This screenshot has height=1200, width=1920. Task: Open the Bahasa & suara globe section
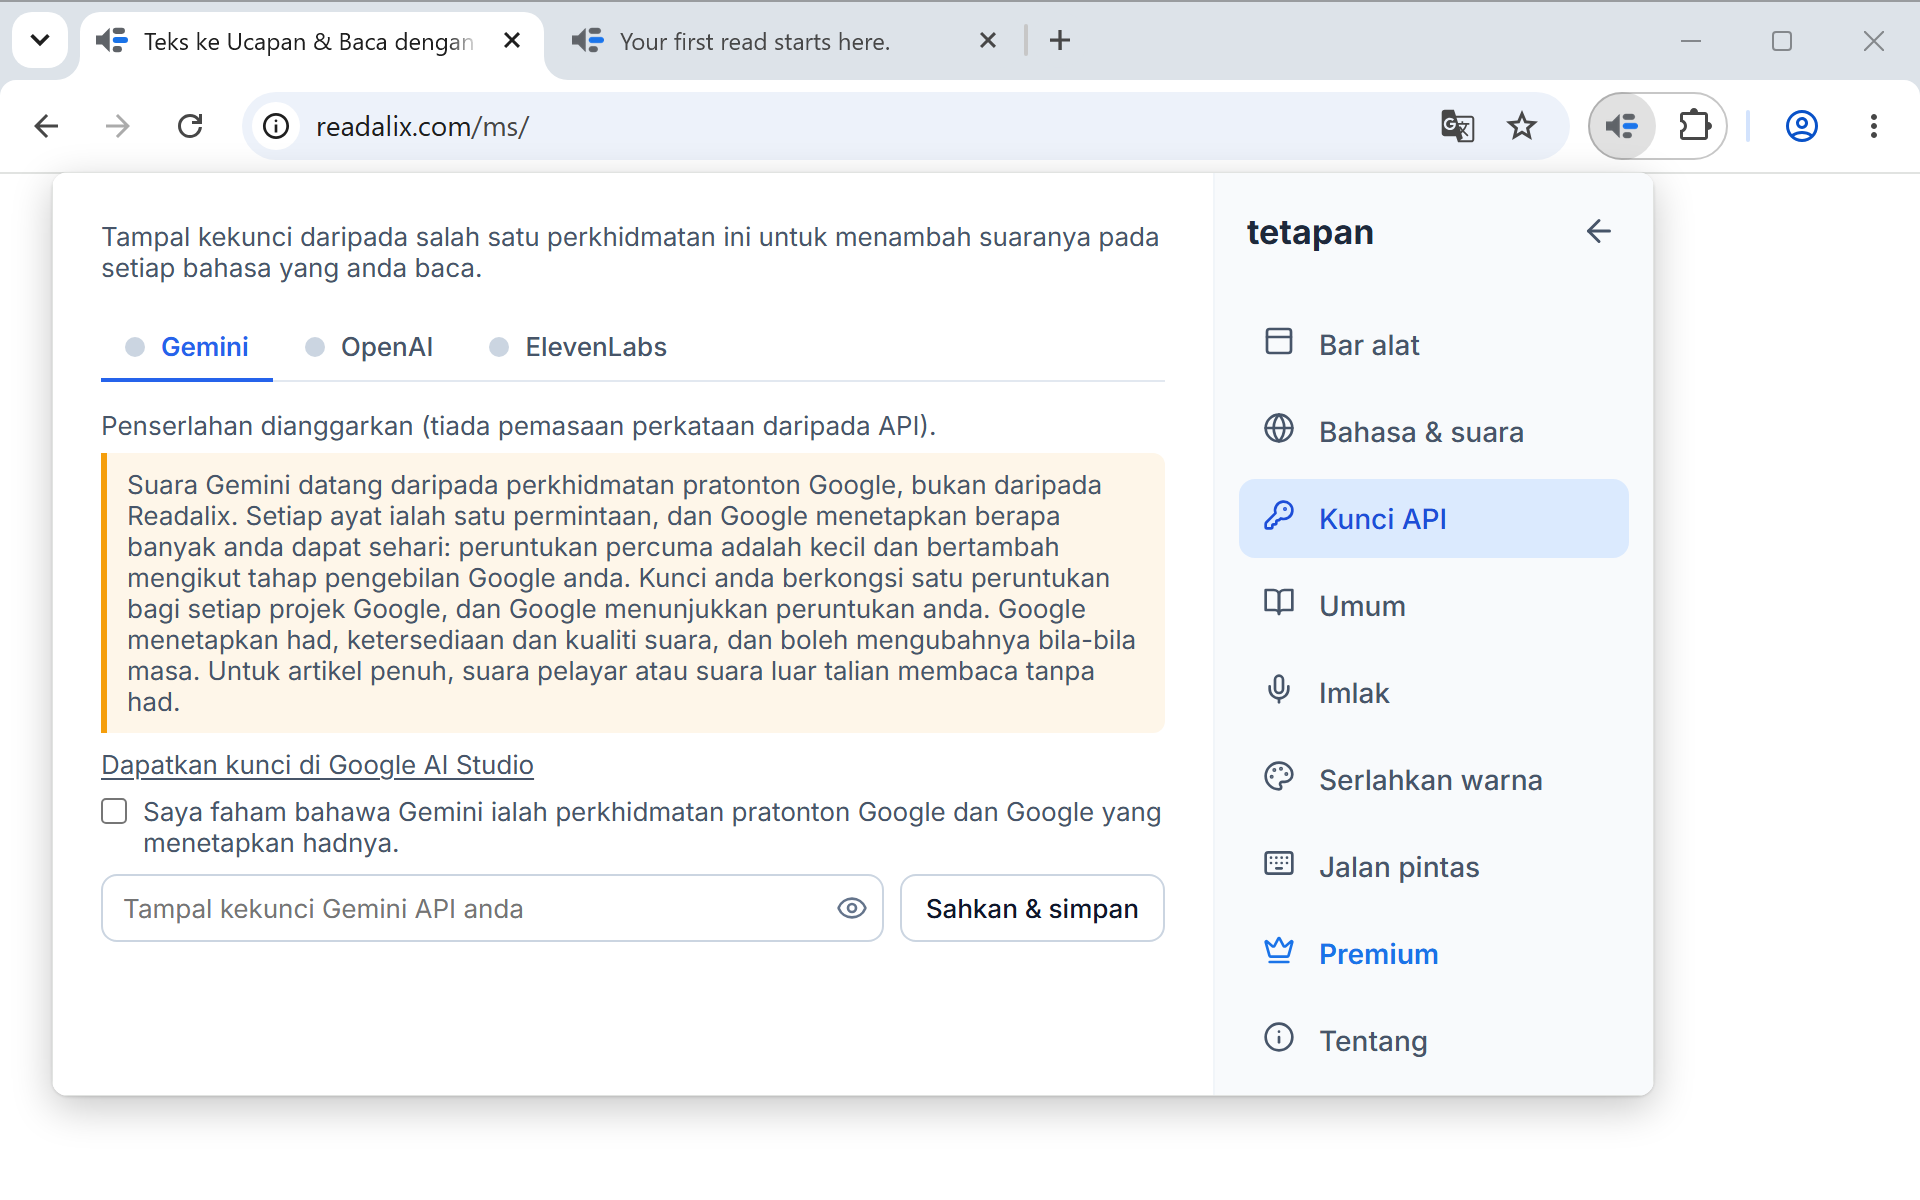[x=1433, y=432]
